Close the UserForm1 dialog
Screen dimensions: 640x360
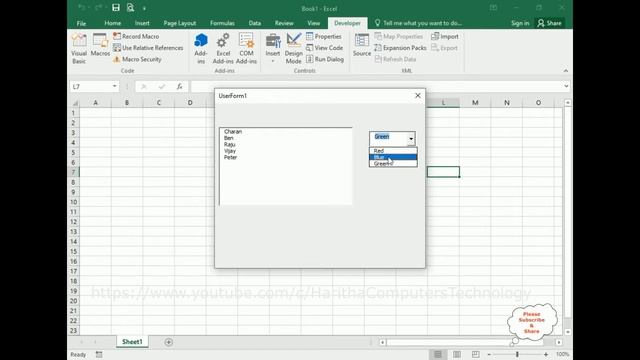coord(418,96)
